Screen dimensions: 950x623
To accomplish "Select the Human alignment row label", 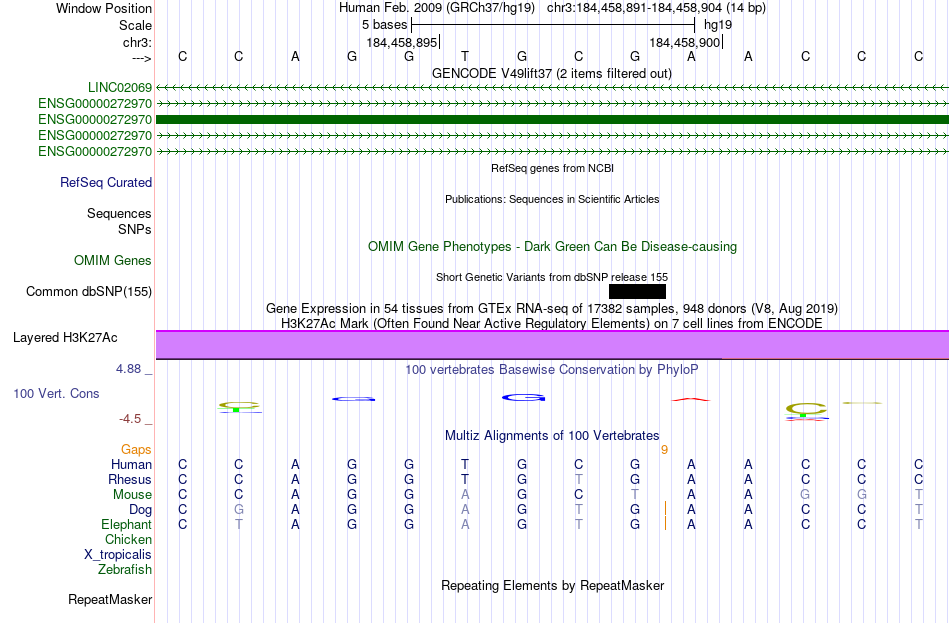I will [131, 465].
